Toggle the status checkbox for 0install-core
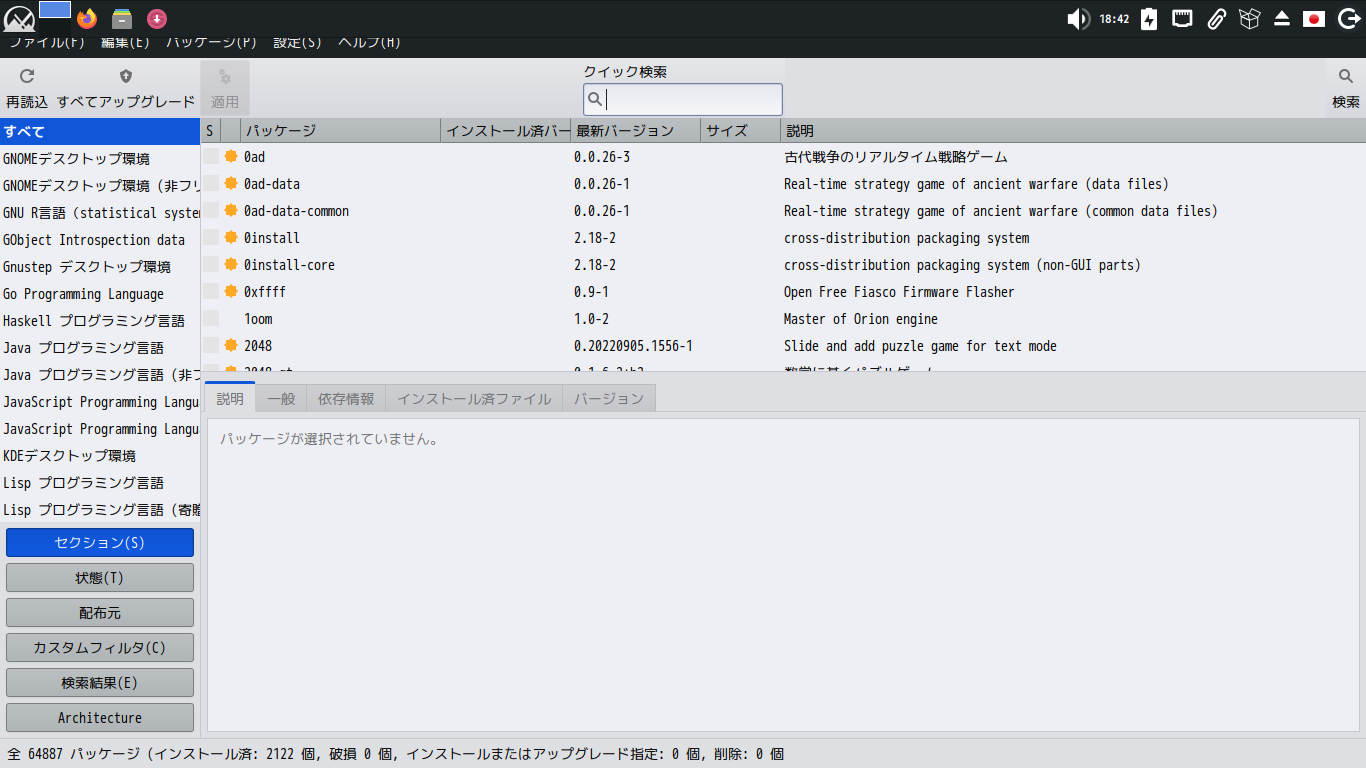Screen dimensions: 1366x768 pyautogui.click(x=211, y=265)
